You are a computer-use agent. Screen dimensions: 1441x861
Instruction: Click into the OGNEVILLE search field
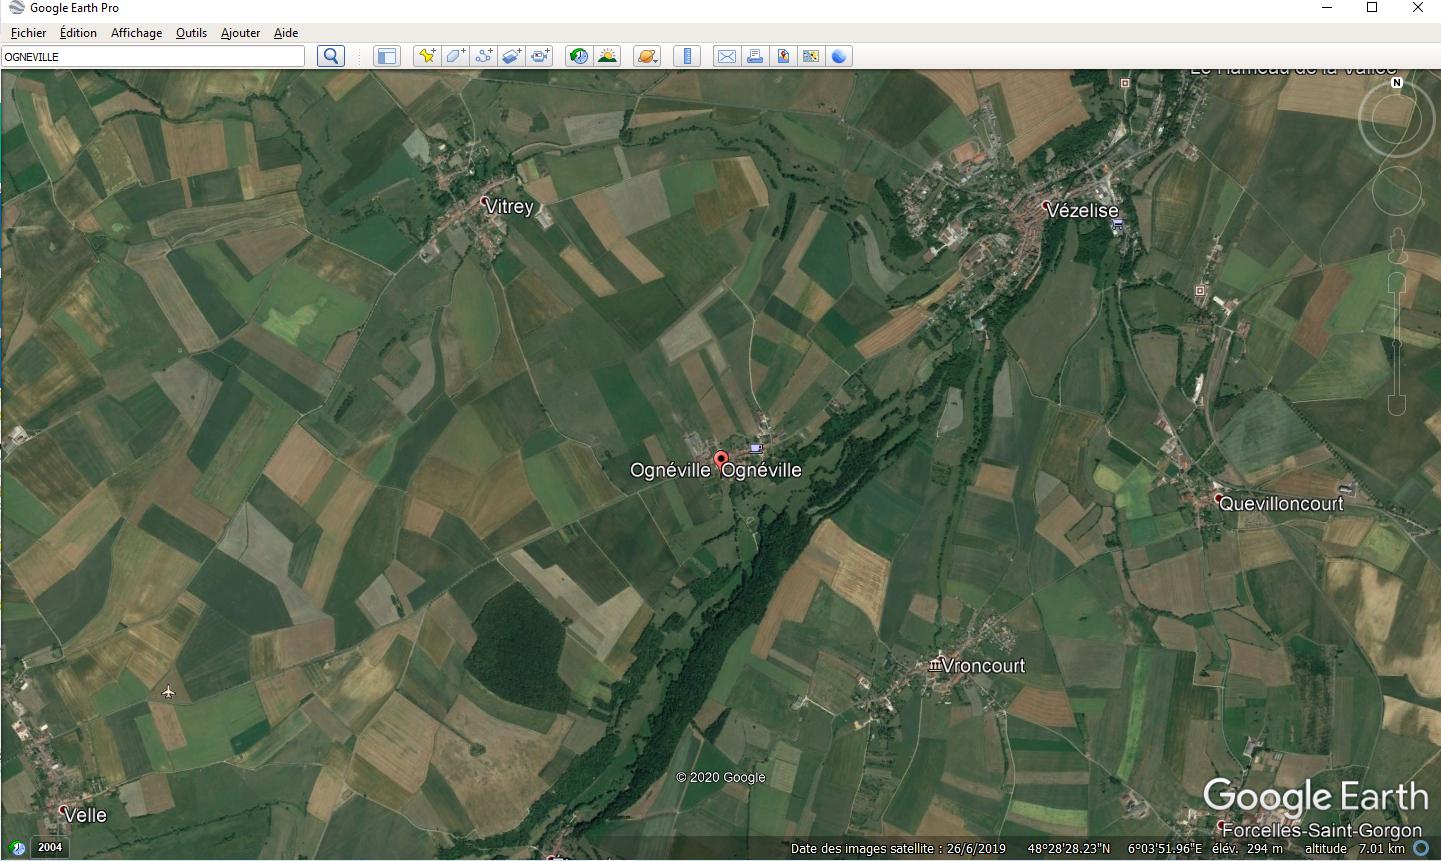tap(153, 57)
